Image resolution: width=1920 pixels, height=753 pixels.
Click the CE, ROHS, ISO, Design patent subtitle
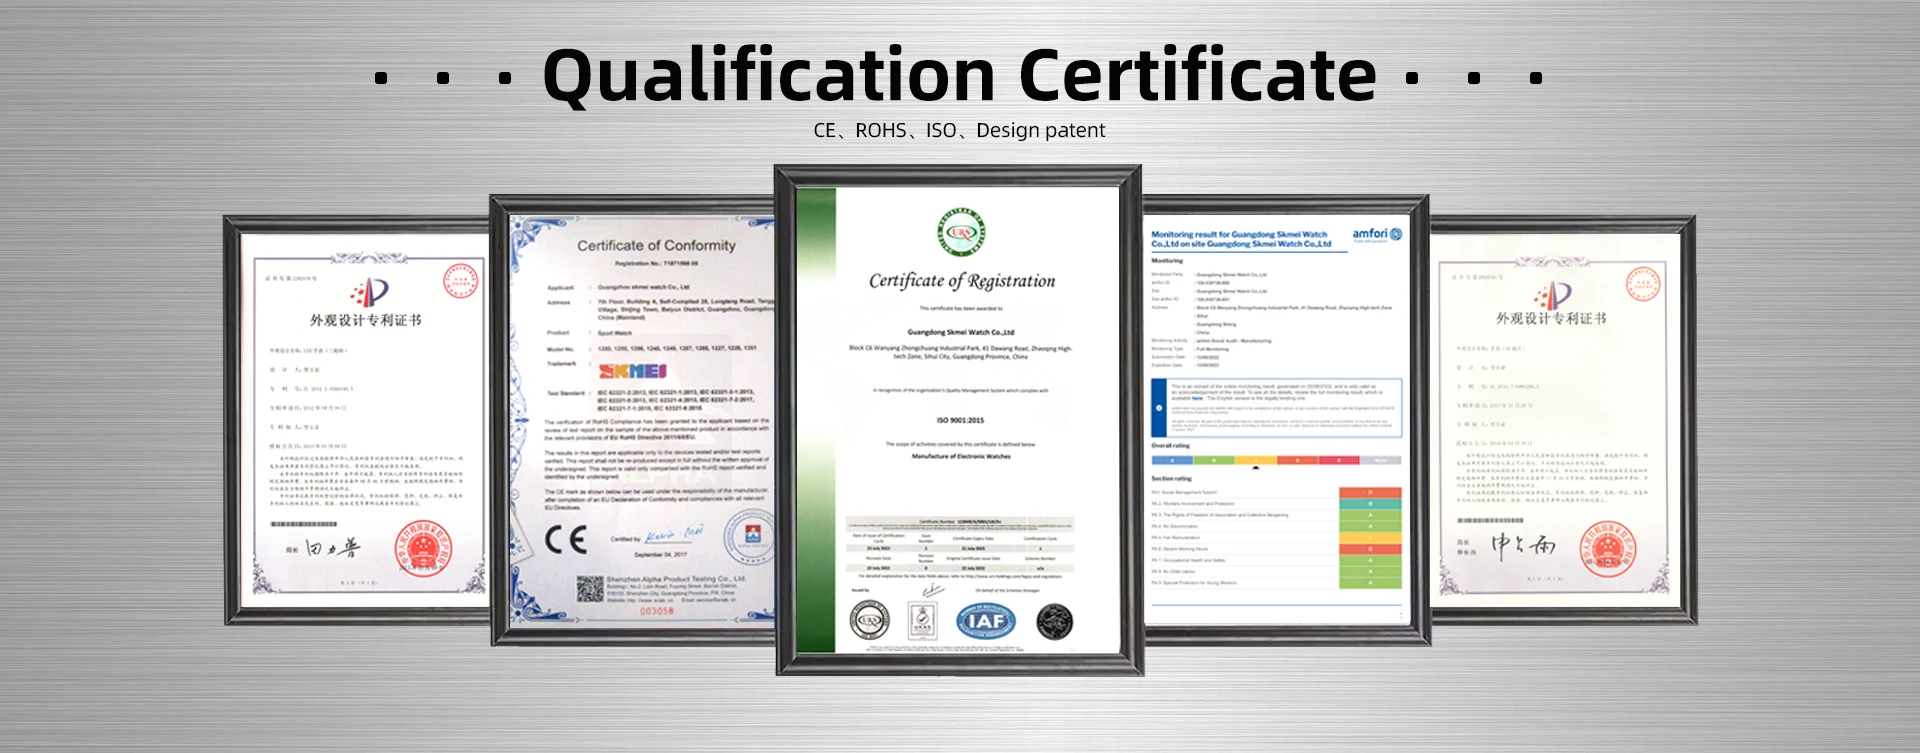point(959,131)
